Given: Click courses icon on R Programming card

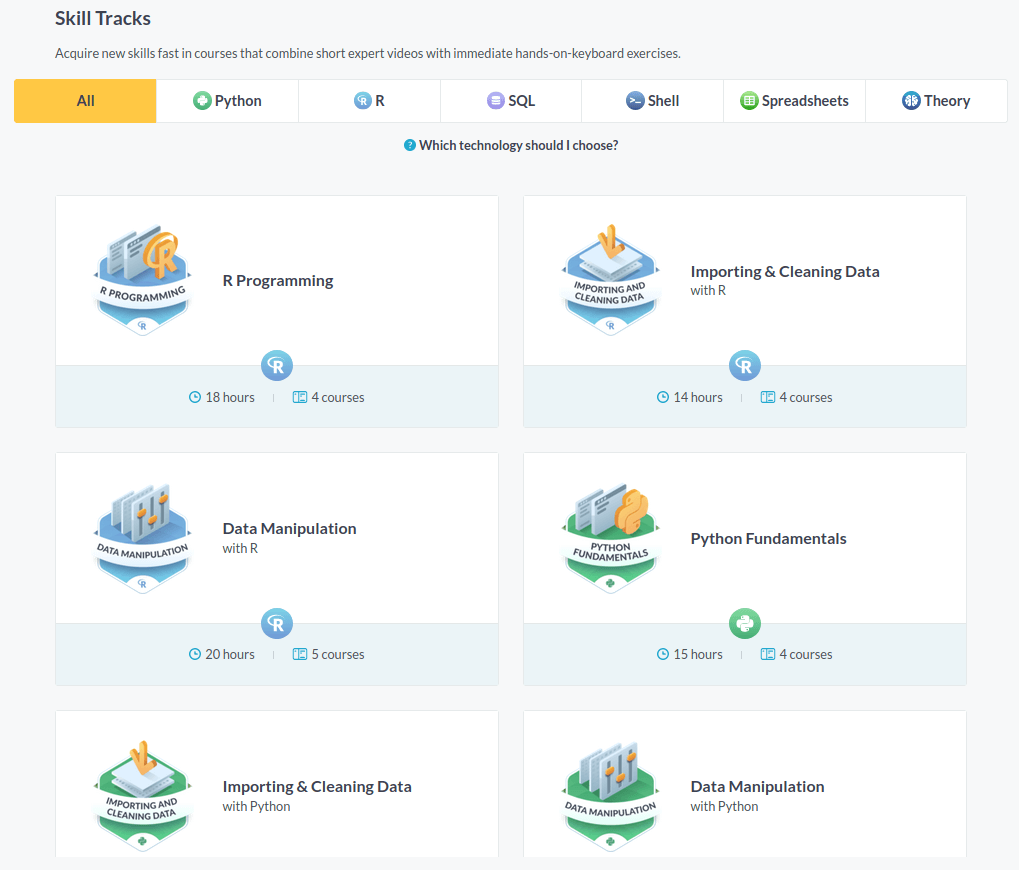Looking at the screenshot, I should 300,397.
